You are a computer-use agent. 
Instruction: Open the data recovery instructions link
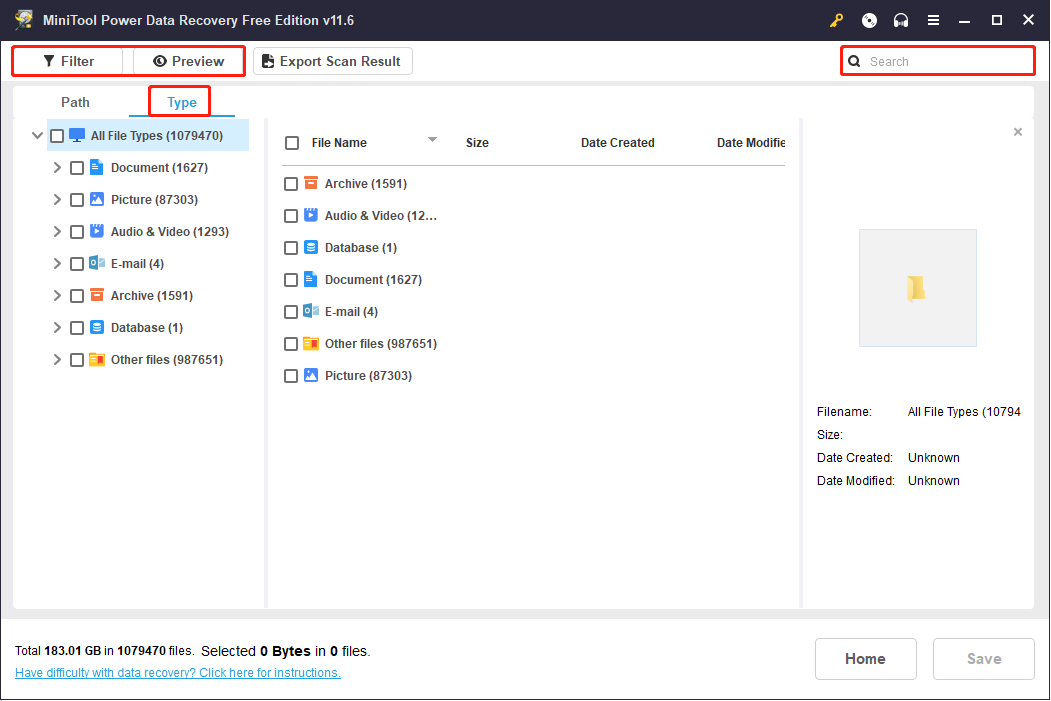178,673
